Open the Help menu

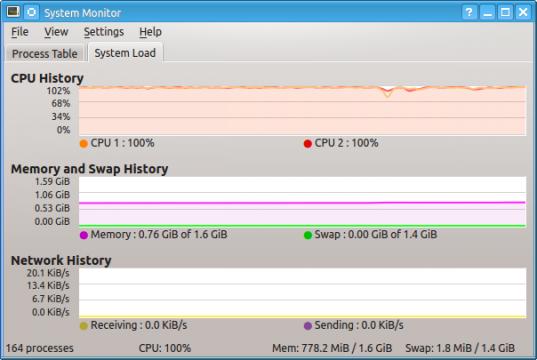(x=150, y=32)
